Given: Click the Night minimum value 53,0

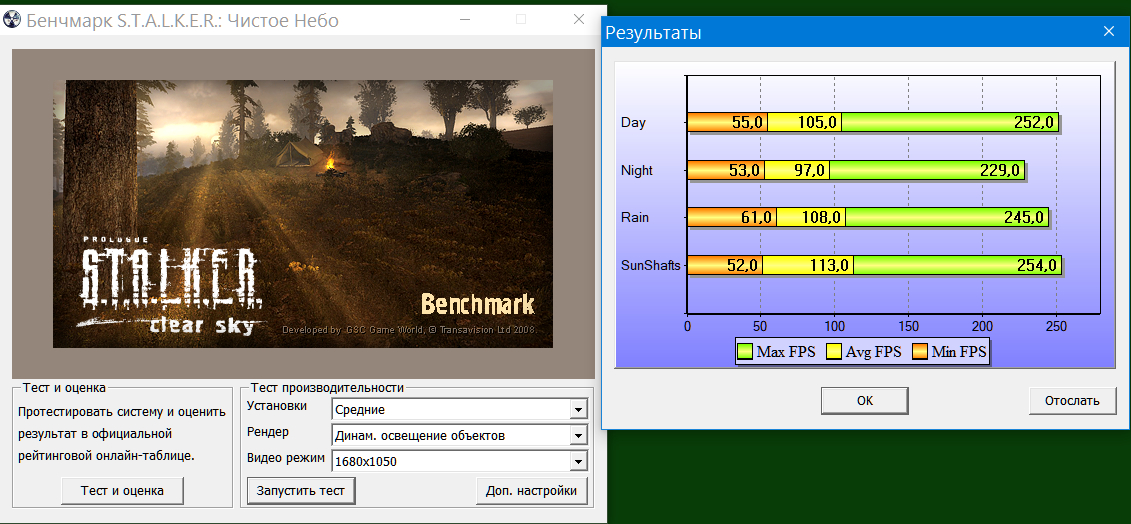Looking at the screenshot, I should point(744,171).
